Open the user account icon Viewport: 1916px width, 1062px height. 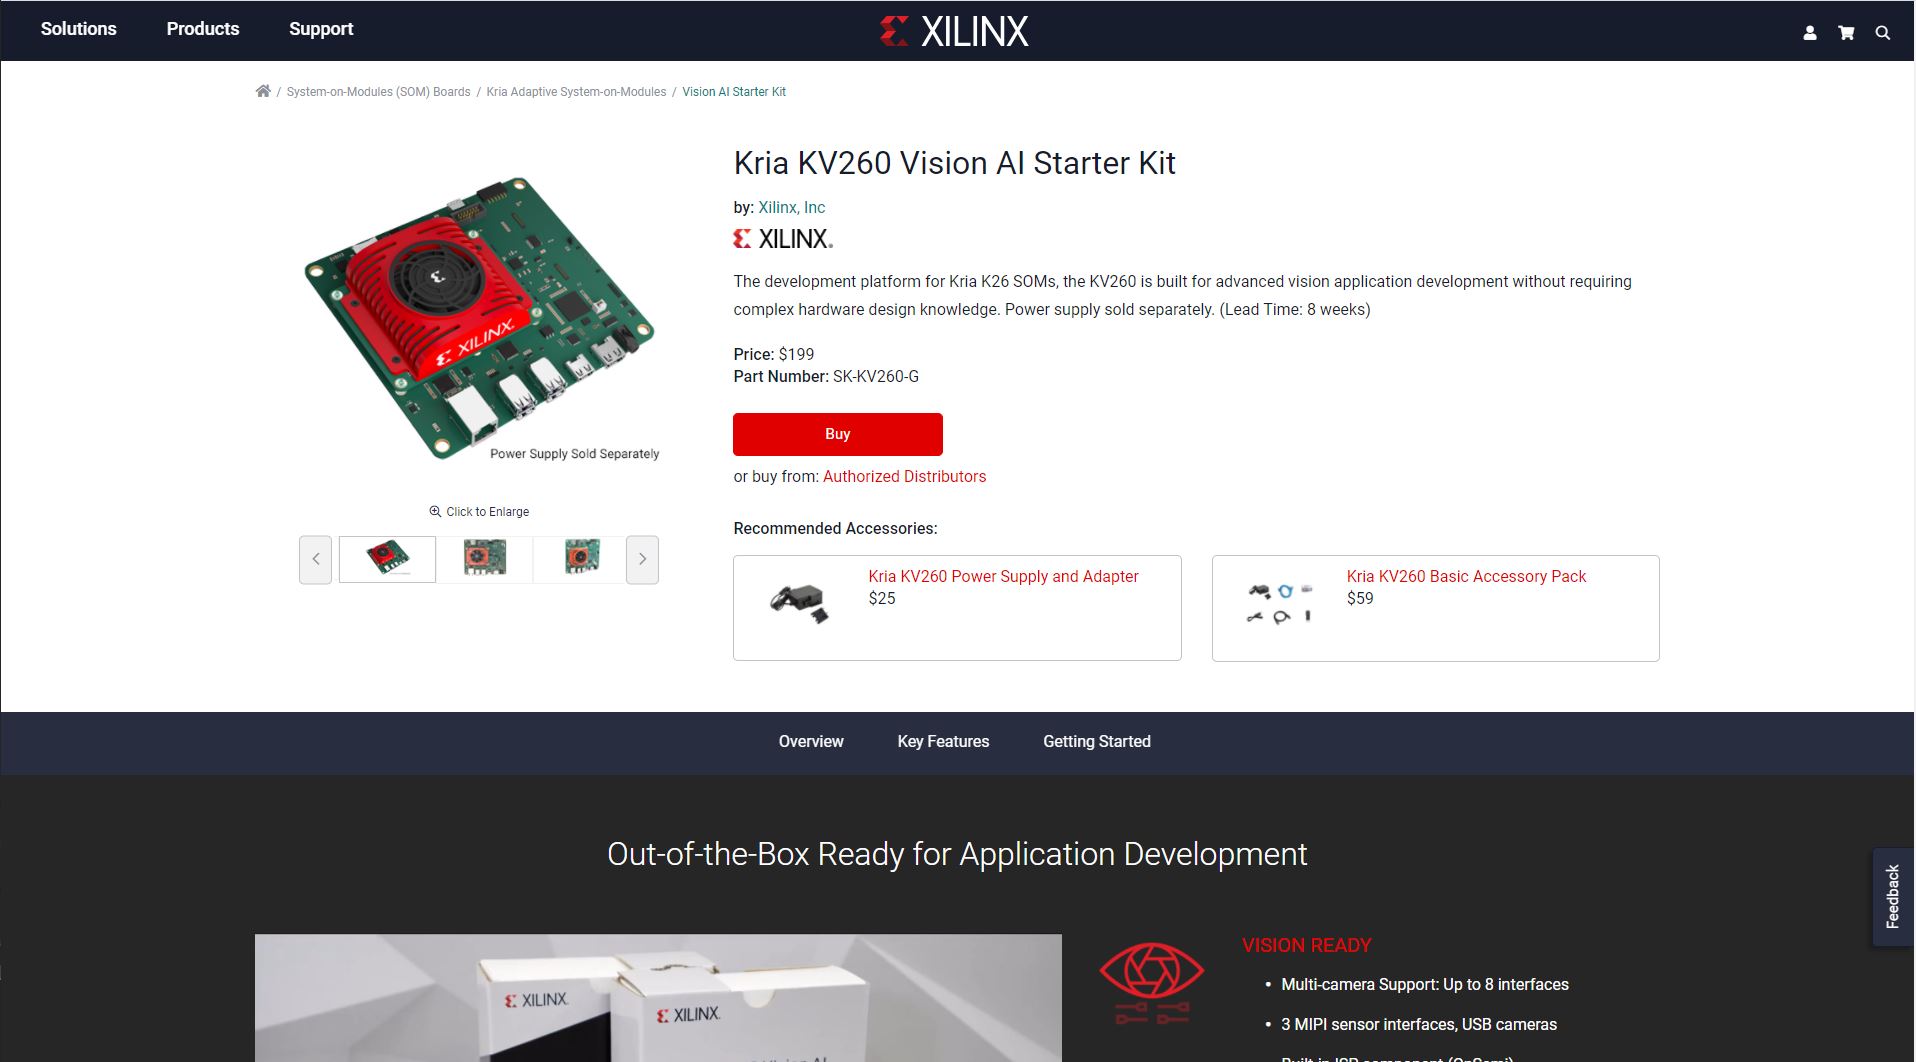1810,33
